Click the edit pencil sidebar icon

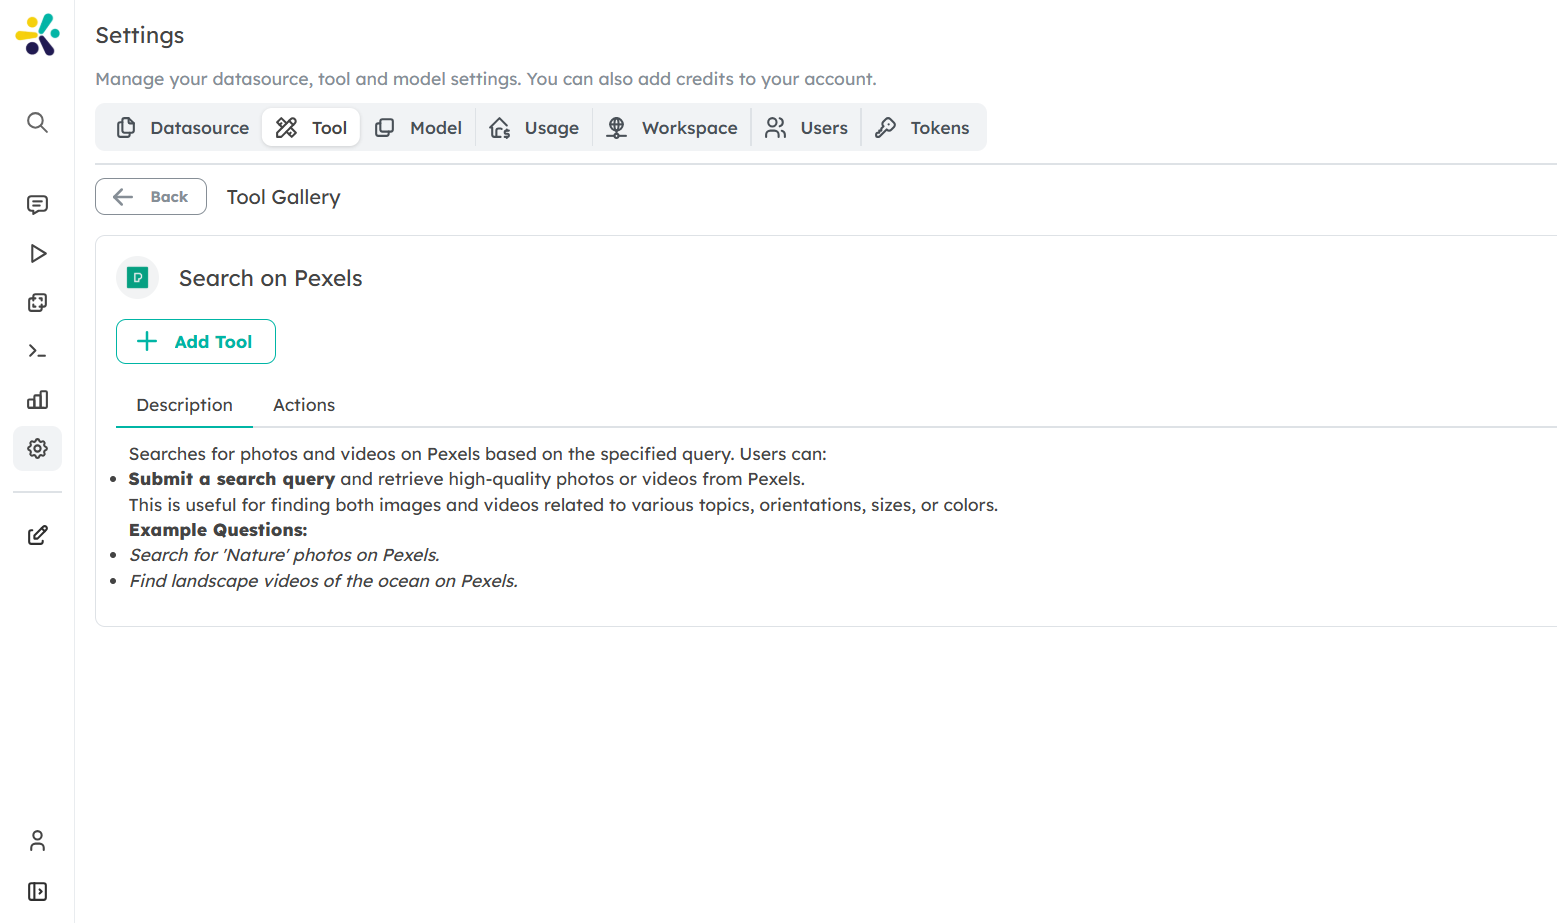pyautogui.click(x=37, y=535)
